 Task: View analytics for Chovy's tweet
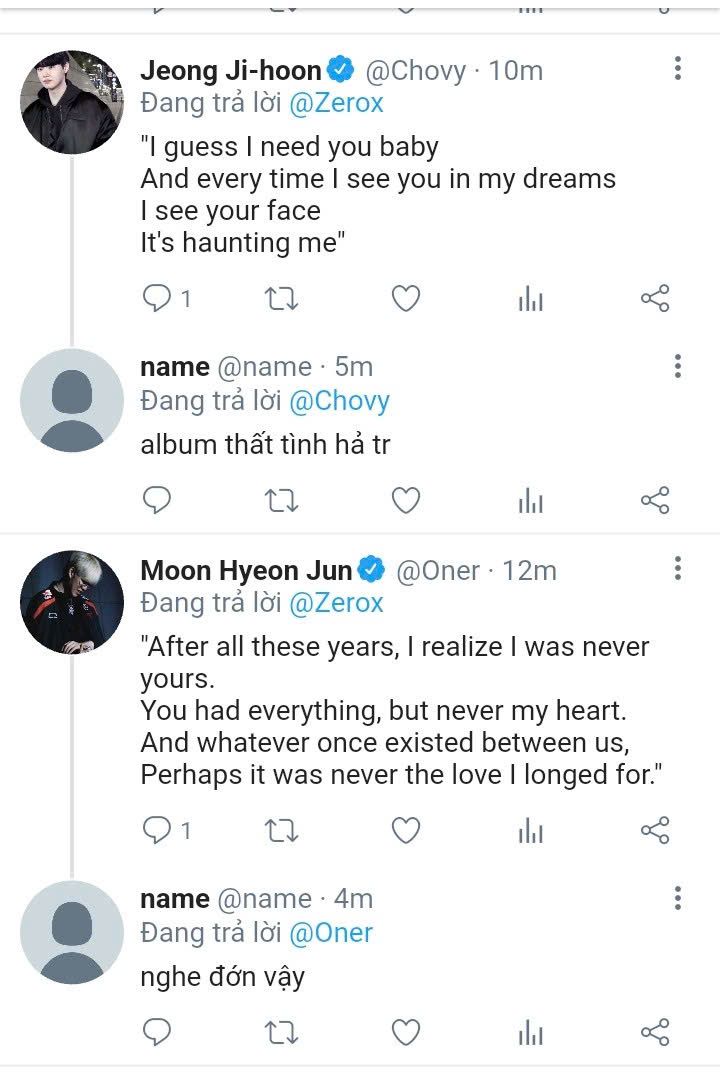[x=530, y=299]
